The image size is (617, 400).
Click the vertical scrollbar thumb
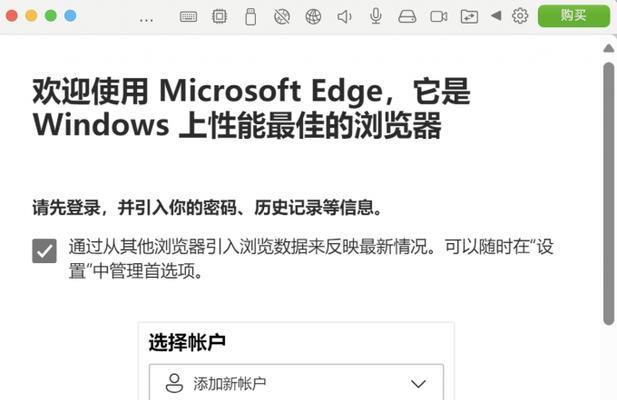(609, 194)
